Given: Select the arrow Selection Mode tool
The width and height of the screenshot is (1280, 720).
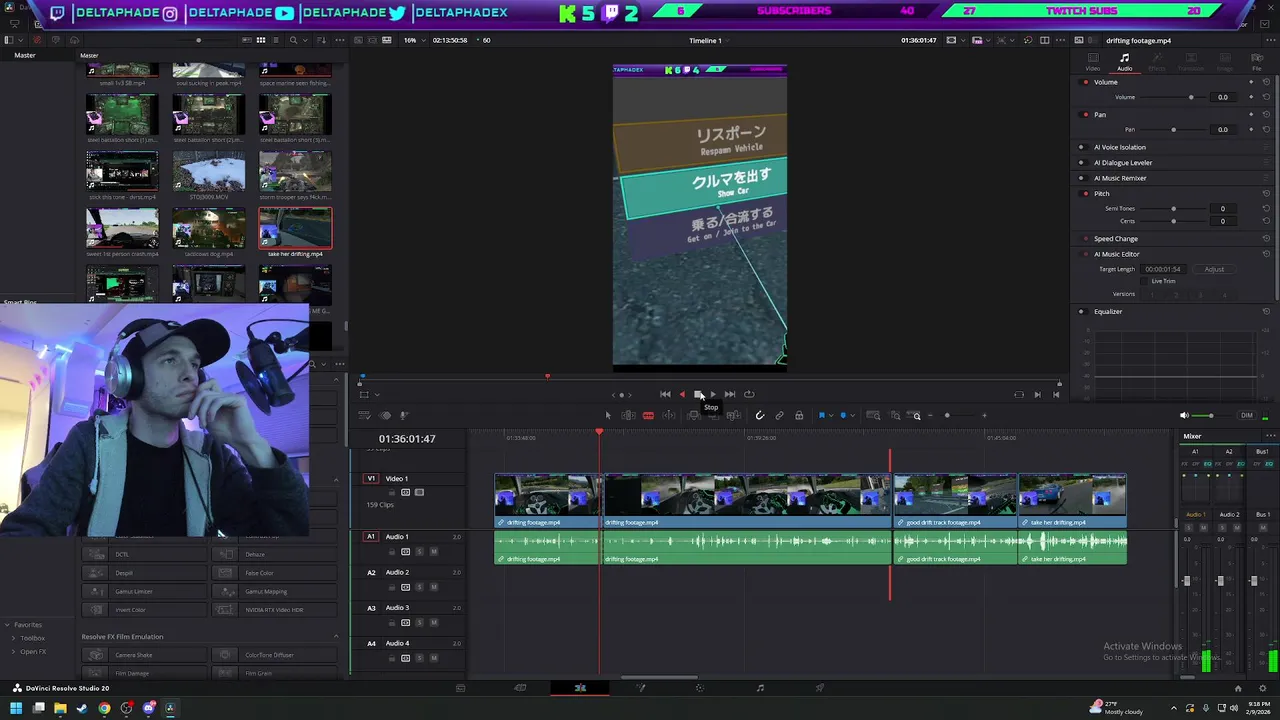Looking at the screenshot, I should click(x=608, y=416).
